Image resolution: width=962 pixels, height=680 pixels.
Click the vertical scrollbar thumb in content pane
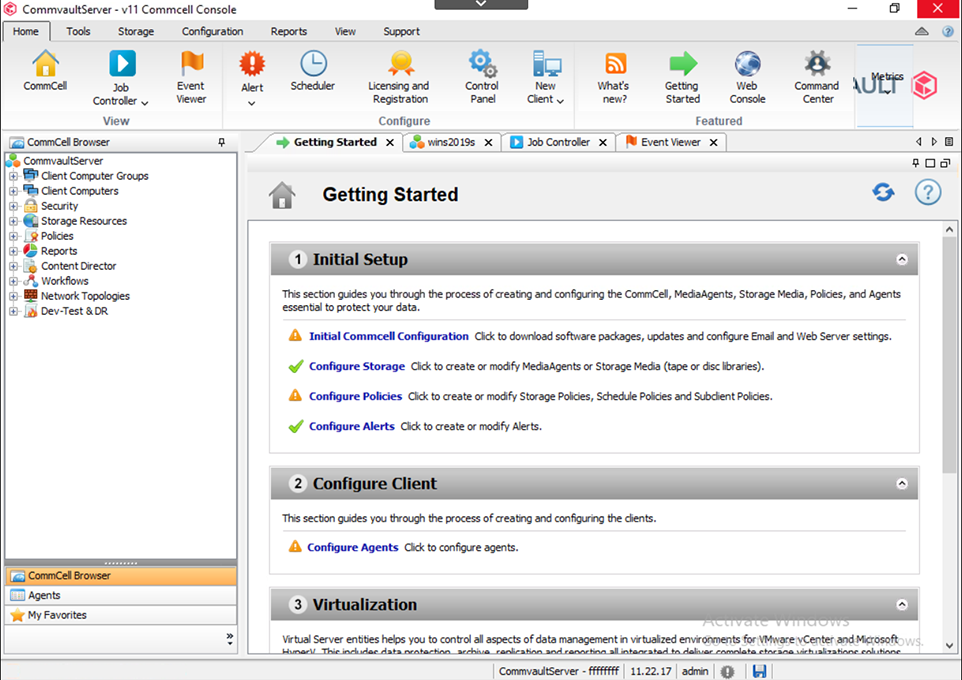pyautogui.click(x=949, y=356)
